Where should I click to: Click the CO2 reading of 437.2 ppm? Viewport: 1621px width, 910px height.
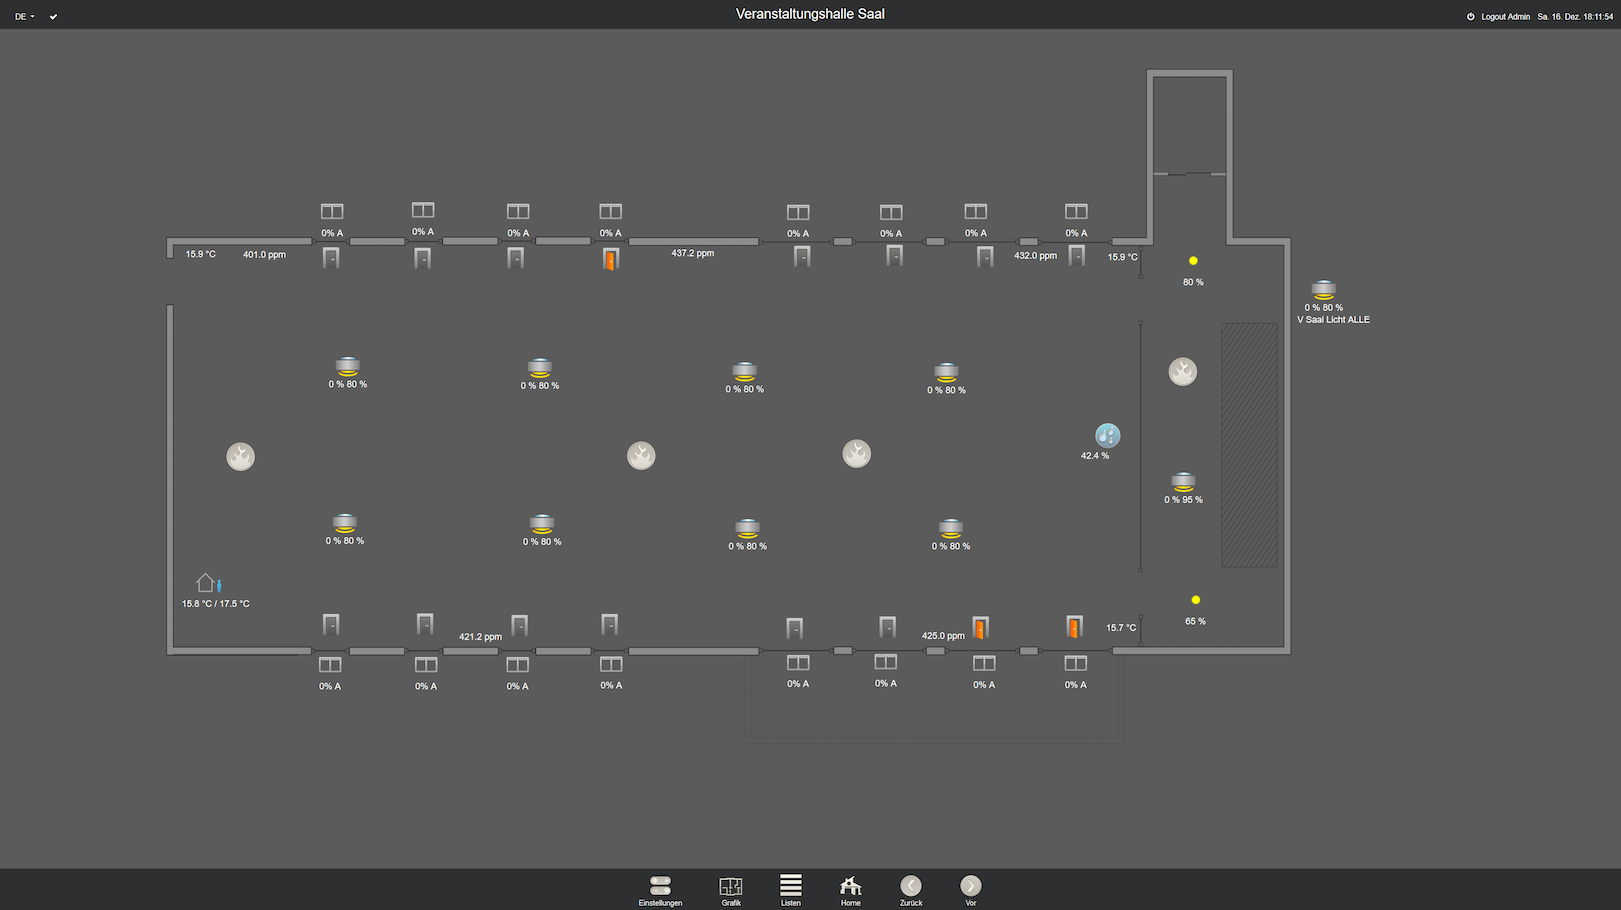pyautogui.click(x=692, y=253)
